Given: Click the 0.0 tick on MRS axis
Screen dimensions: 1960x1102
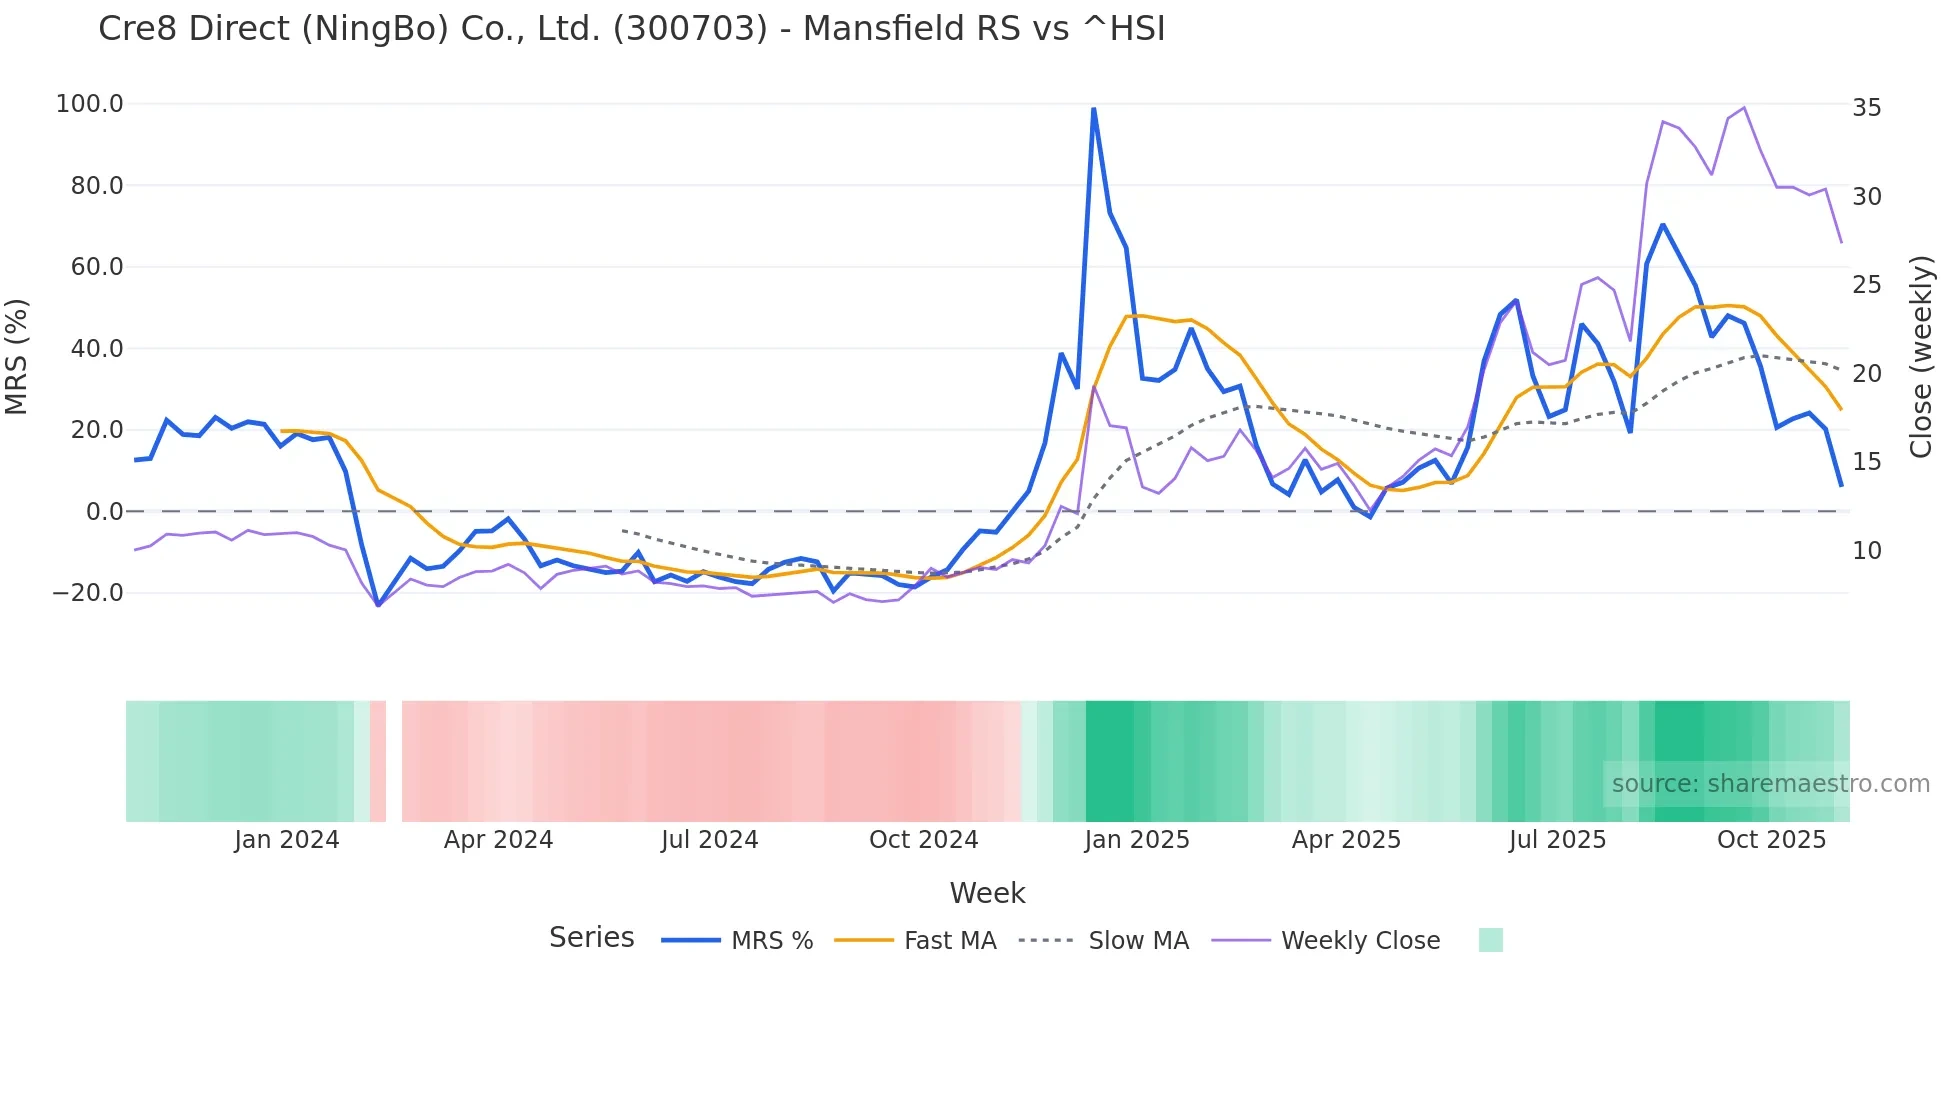Looking at the screenshot, I should click(x=104, y=512).
